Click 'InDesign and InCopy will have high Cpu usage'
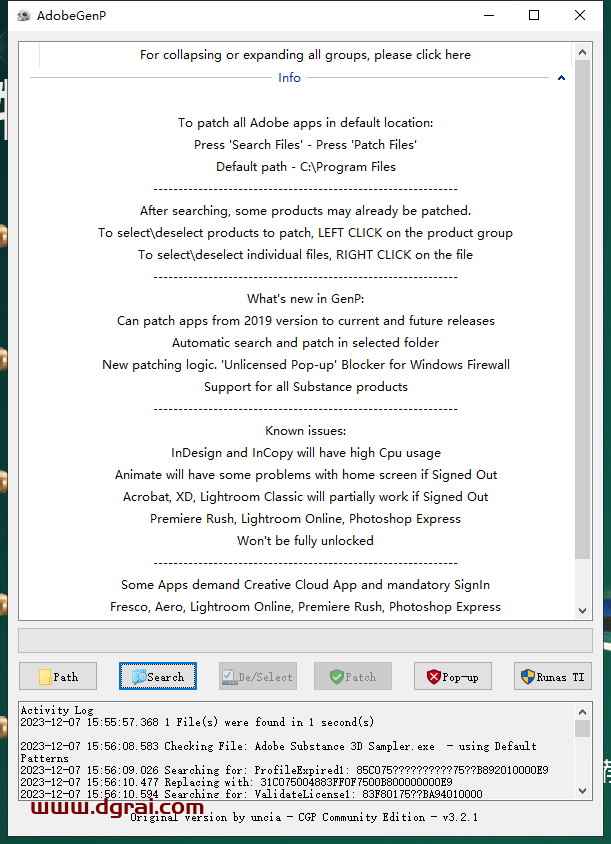Screen dimensions: 611x844 point(306,453)
